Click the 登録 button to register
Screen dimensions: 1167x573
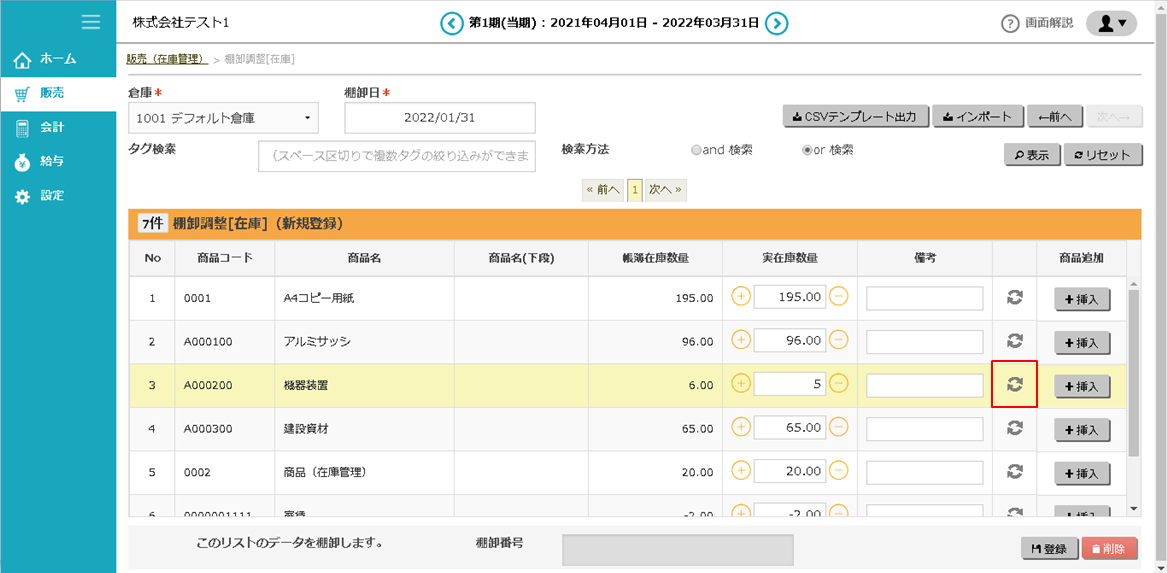click(1049, 549)
